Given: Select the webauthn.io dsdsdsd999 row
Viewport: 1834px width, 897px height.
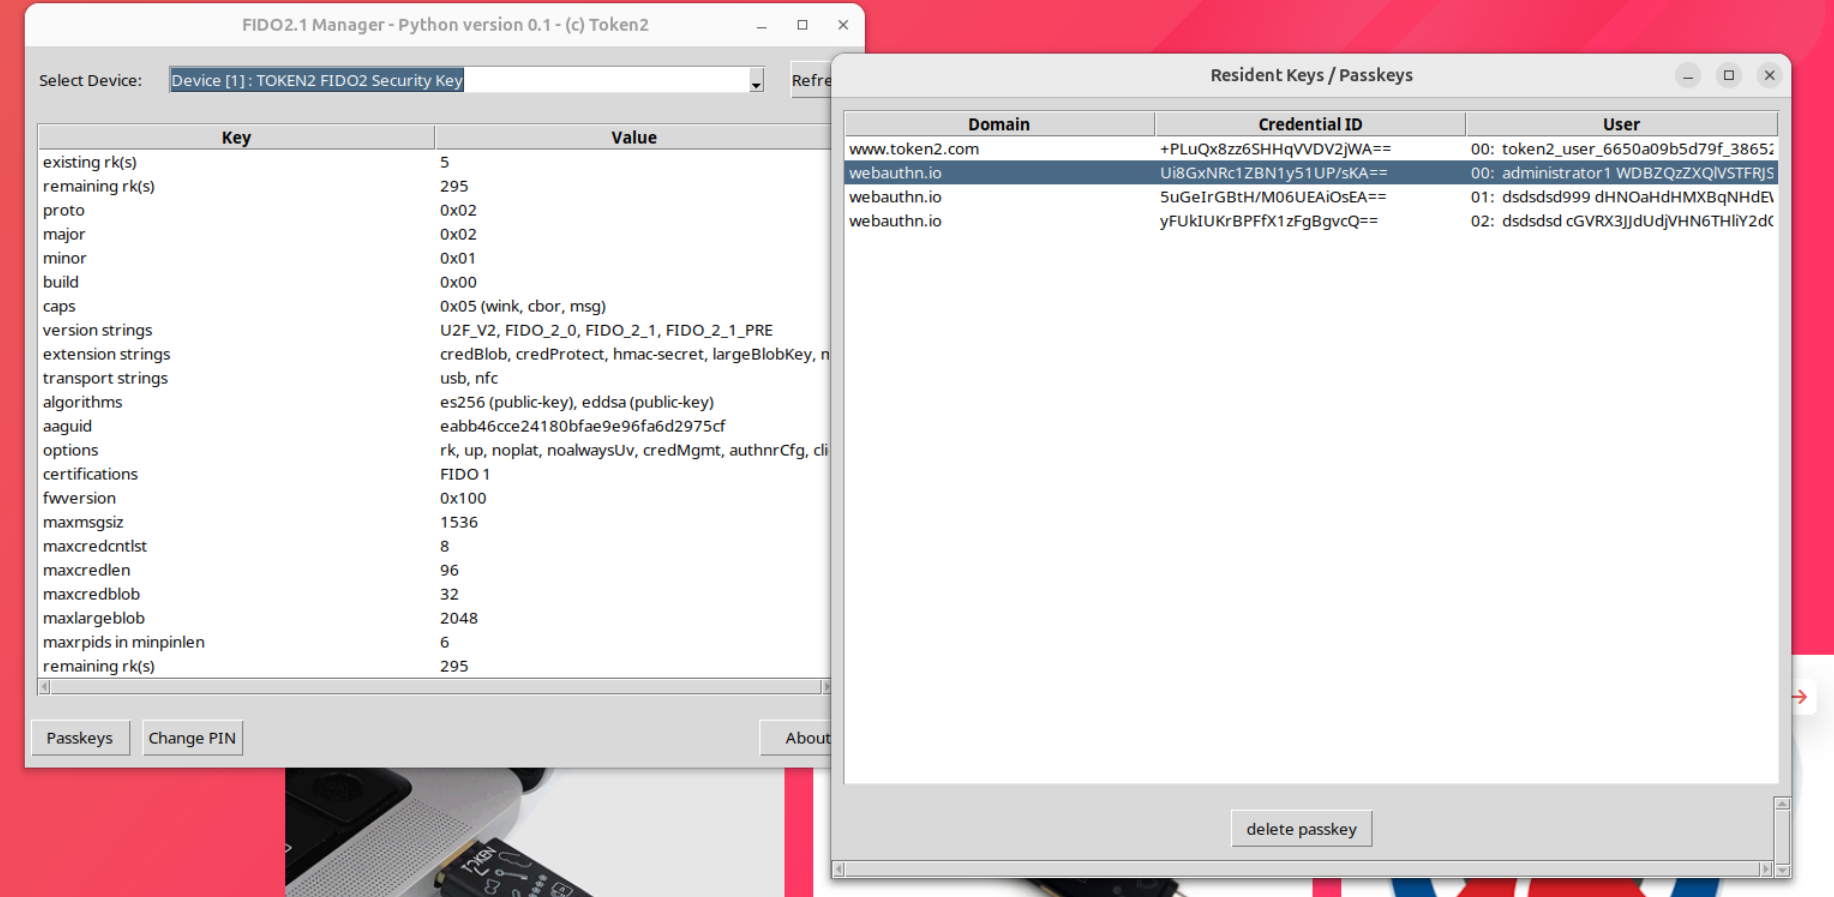Looking at the screenshot, I should (x=1311, y=197).
